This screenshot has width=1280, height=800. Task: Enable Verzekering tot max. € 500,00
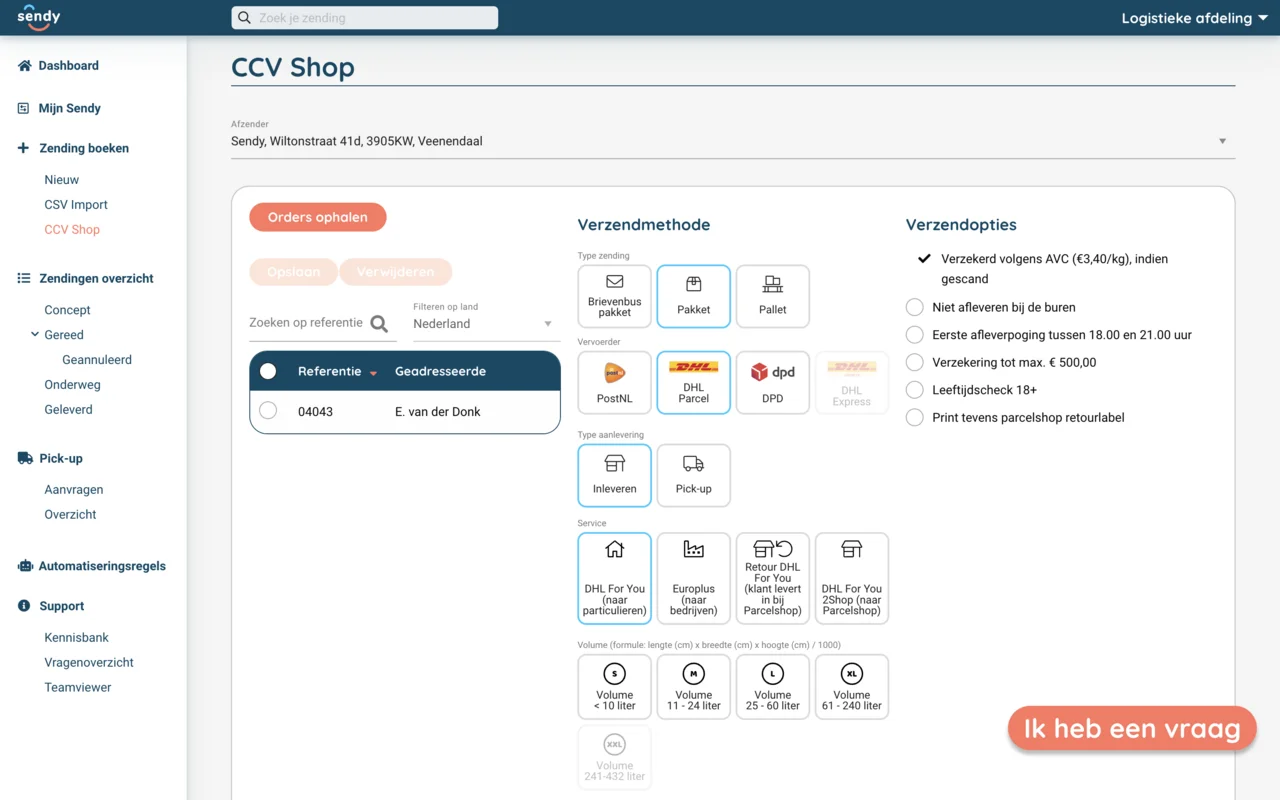(x=915, y=362)
